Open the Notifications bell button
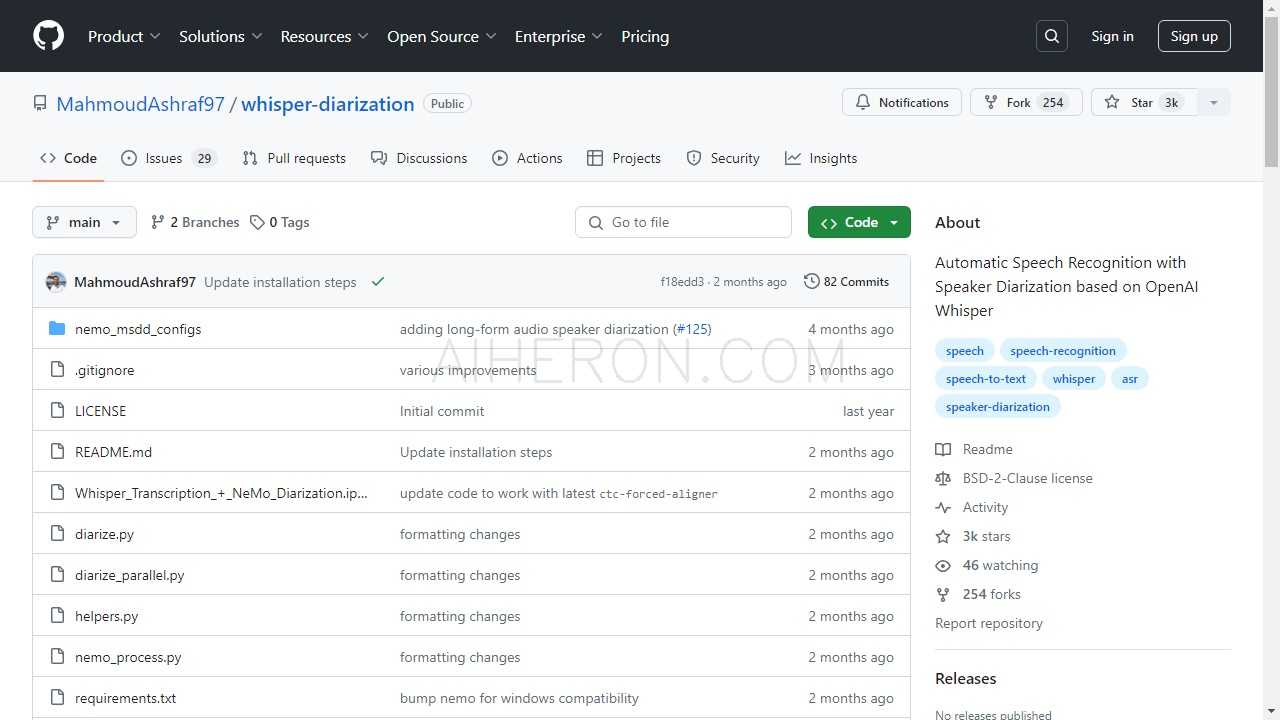 point(902,102)
